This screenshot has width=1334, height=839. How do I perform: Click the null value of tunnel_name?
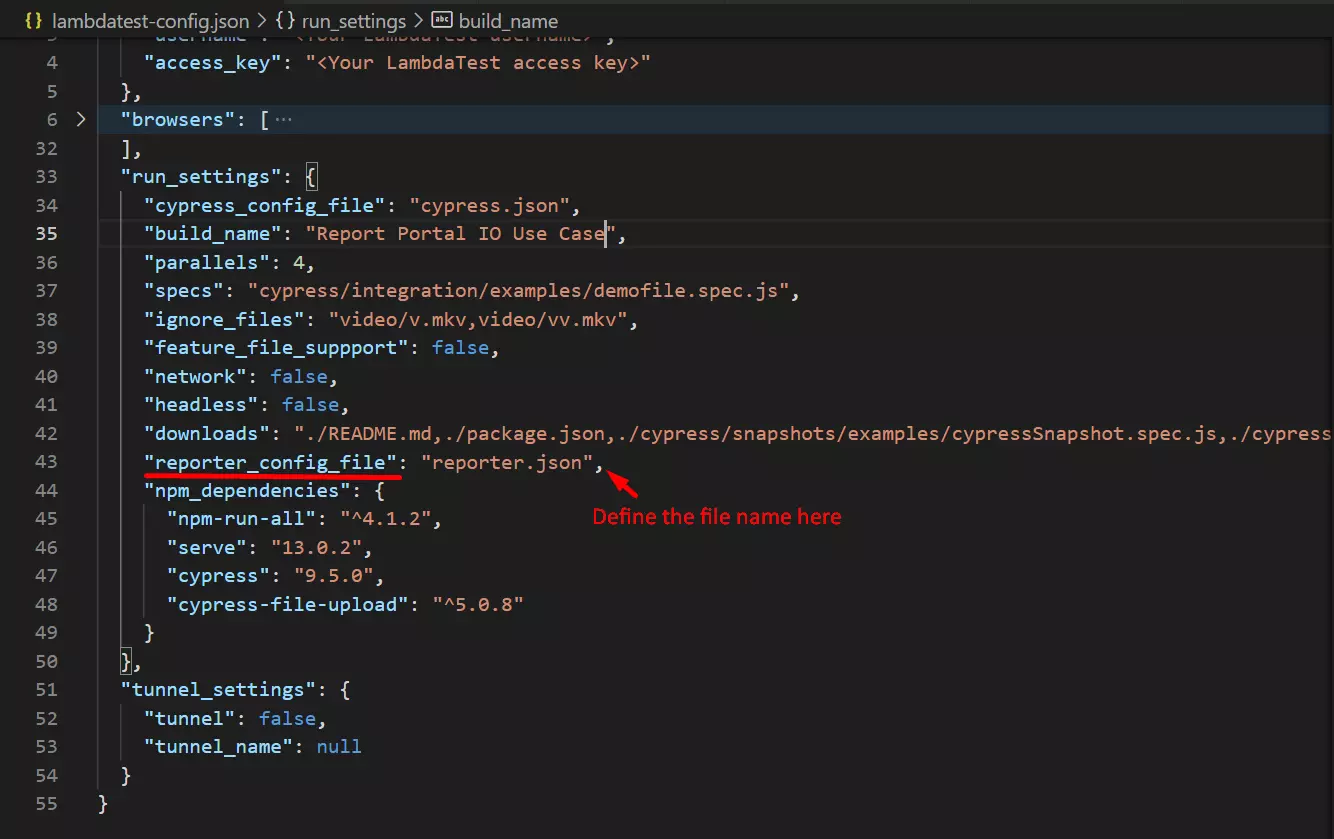click(339, 747)
